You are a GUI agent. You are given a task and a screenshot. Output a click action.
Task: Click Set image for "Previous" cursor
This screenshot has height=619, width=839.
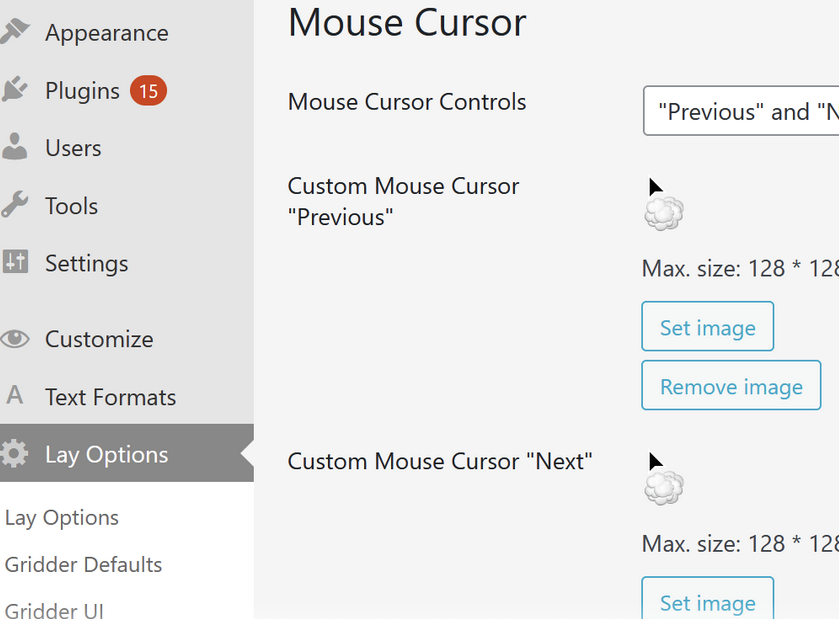pos(707,327)
